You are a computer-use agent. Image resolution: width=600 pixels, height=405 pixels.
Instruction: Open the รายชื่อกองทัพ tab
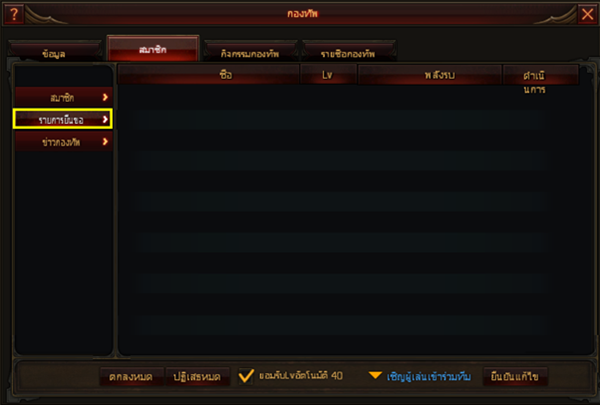click(x=348, y=51)
